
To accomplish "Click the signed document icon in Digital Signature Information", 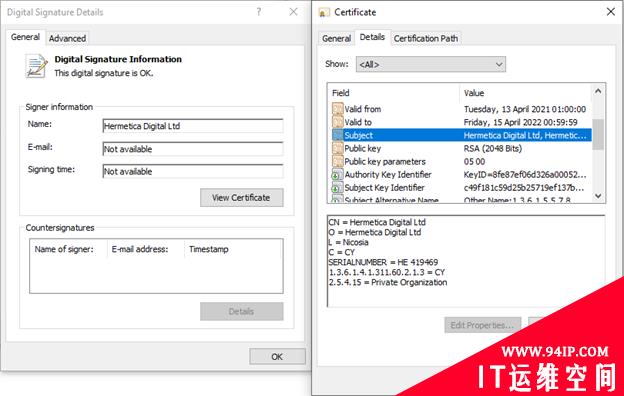I will click(36, 66).
